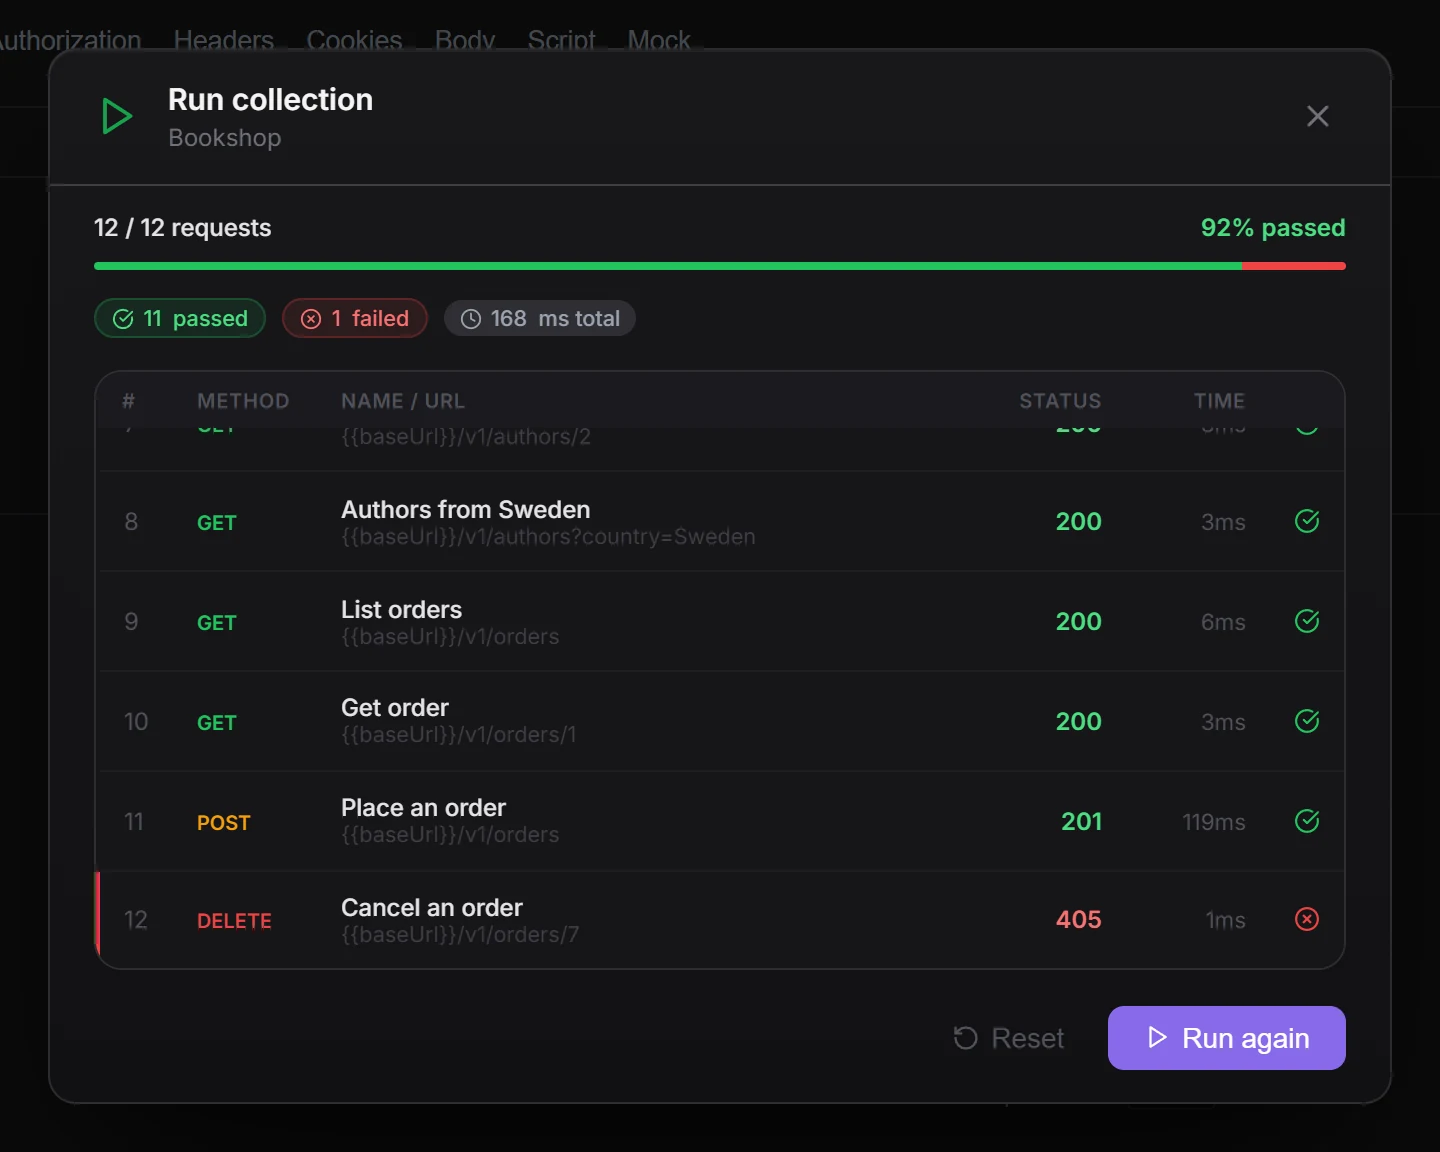Click the Bookshop collection subtitle
The width and height of the screenshot is (1440, 1152).
pos(225,138)
